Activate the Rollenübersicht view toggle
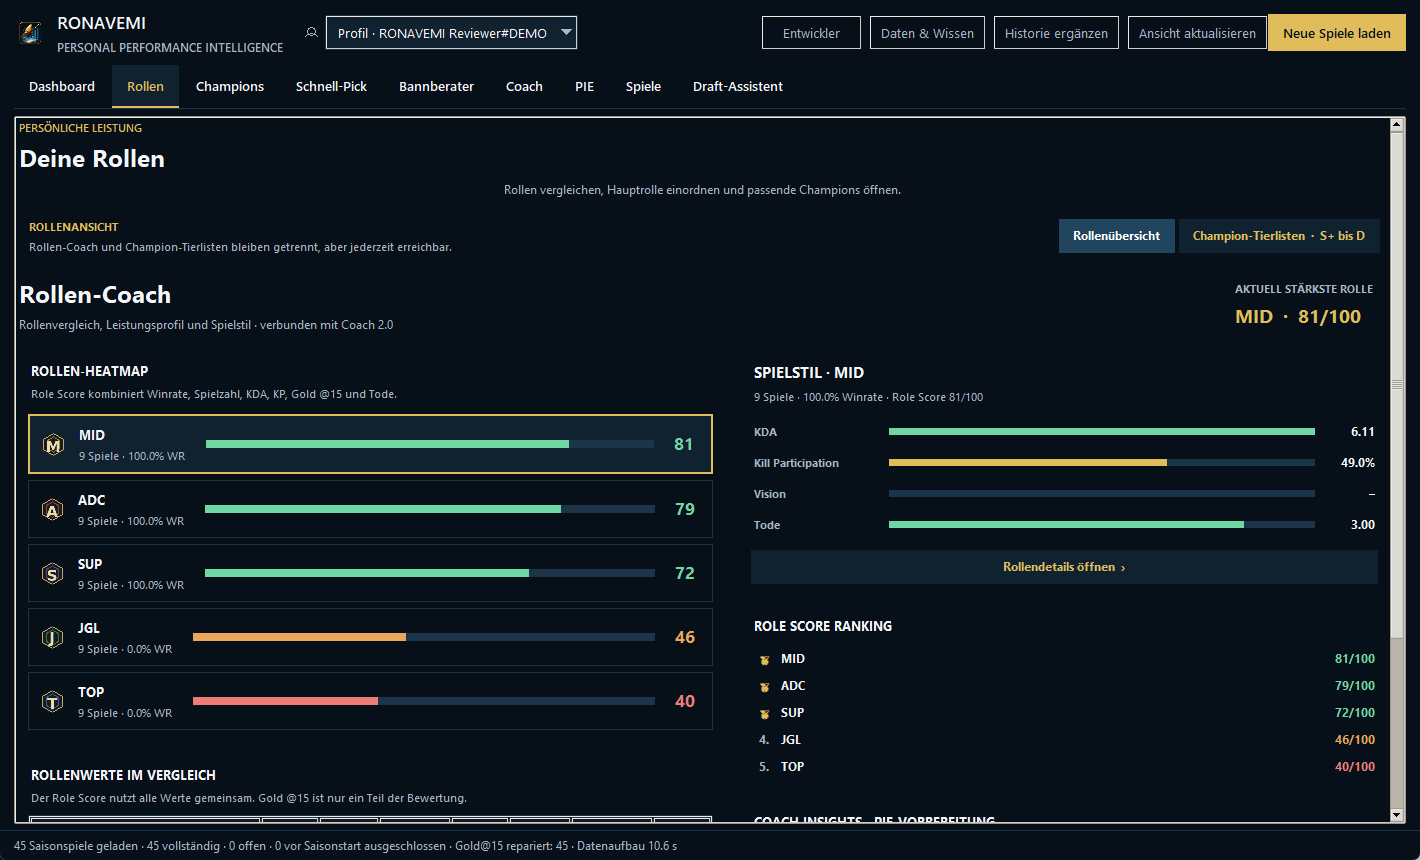 click(1117, 236)
